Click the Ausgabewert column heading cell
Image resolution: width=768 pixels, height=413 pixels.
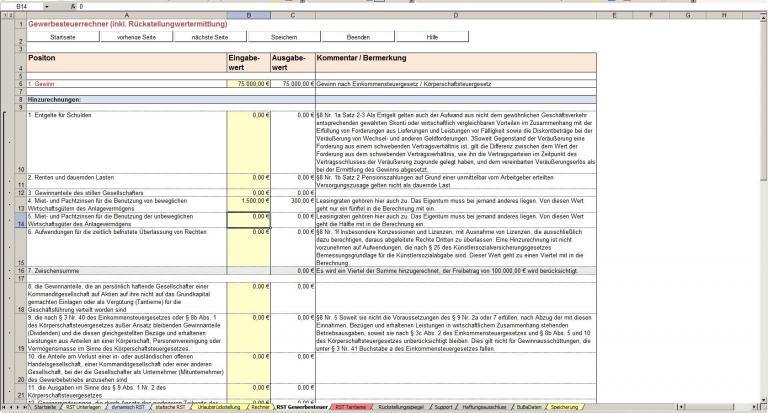[293, 62]
